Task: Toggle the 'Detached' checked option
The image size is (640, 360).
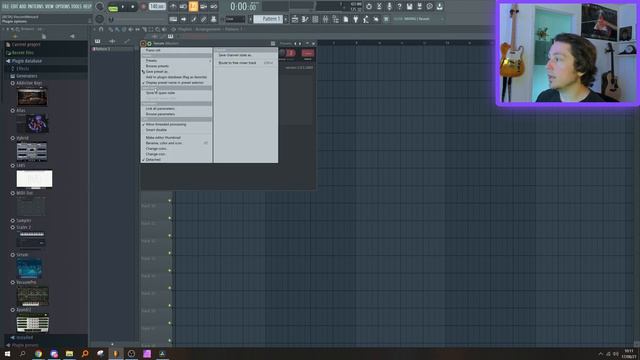Action: pyautogui.click(x=177, y=160)
